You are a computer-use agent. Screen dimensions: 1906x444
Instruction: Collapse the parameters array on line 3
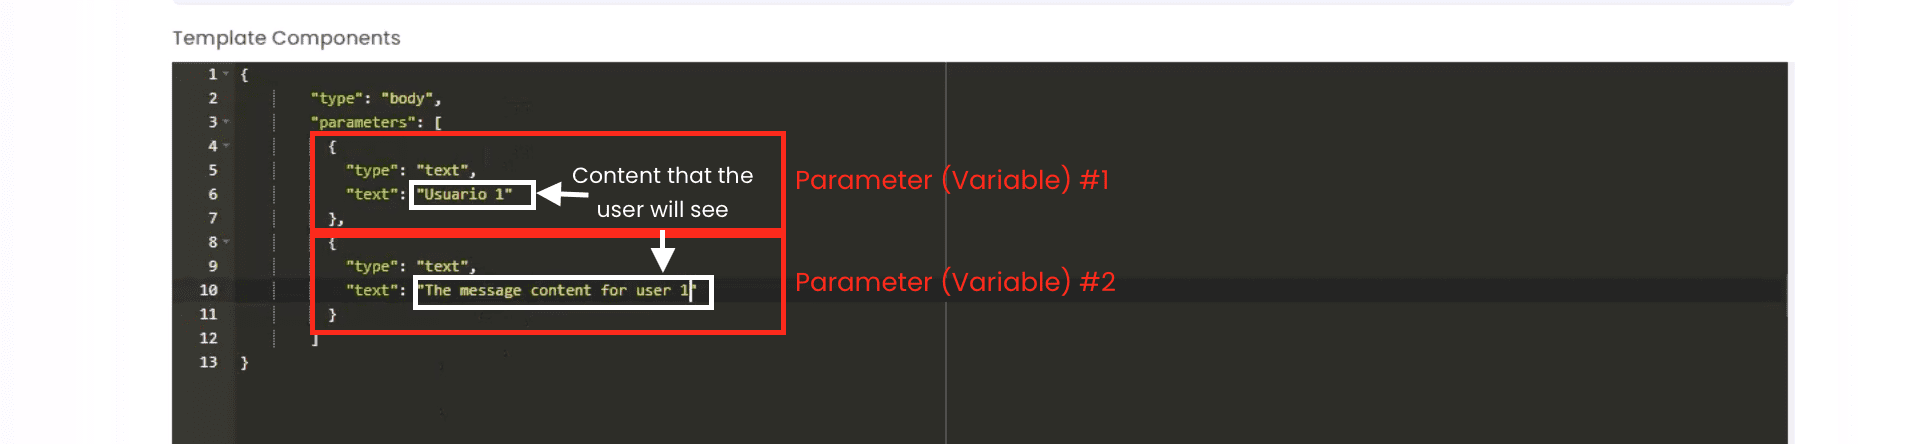tap(226, 122)
